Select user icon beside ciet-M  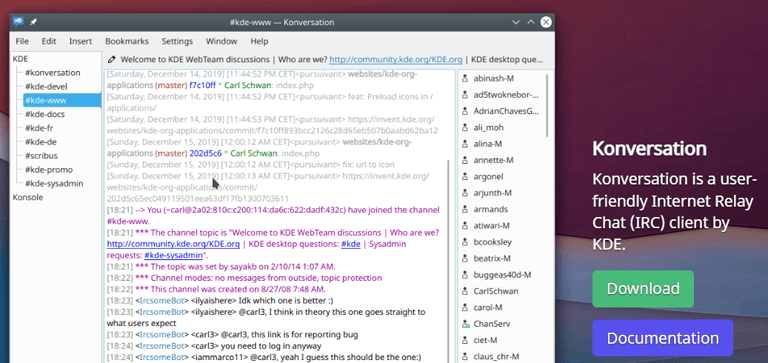pyautogui.click(x=465, y=340)
